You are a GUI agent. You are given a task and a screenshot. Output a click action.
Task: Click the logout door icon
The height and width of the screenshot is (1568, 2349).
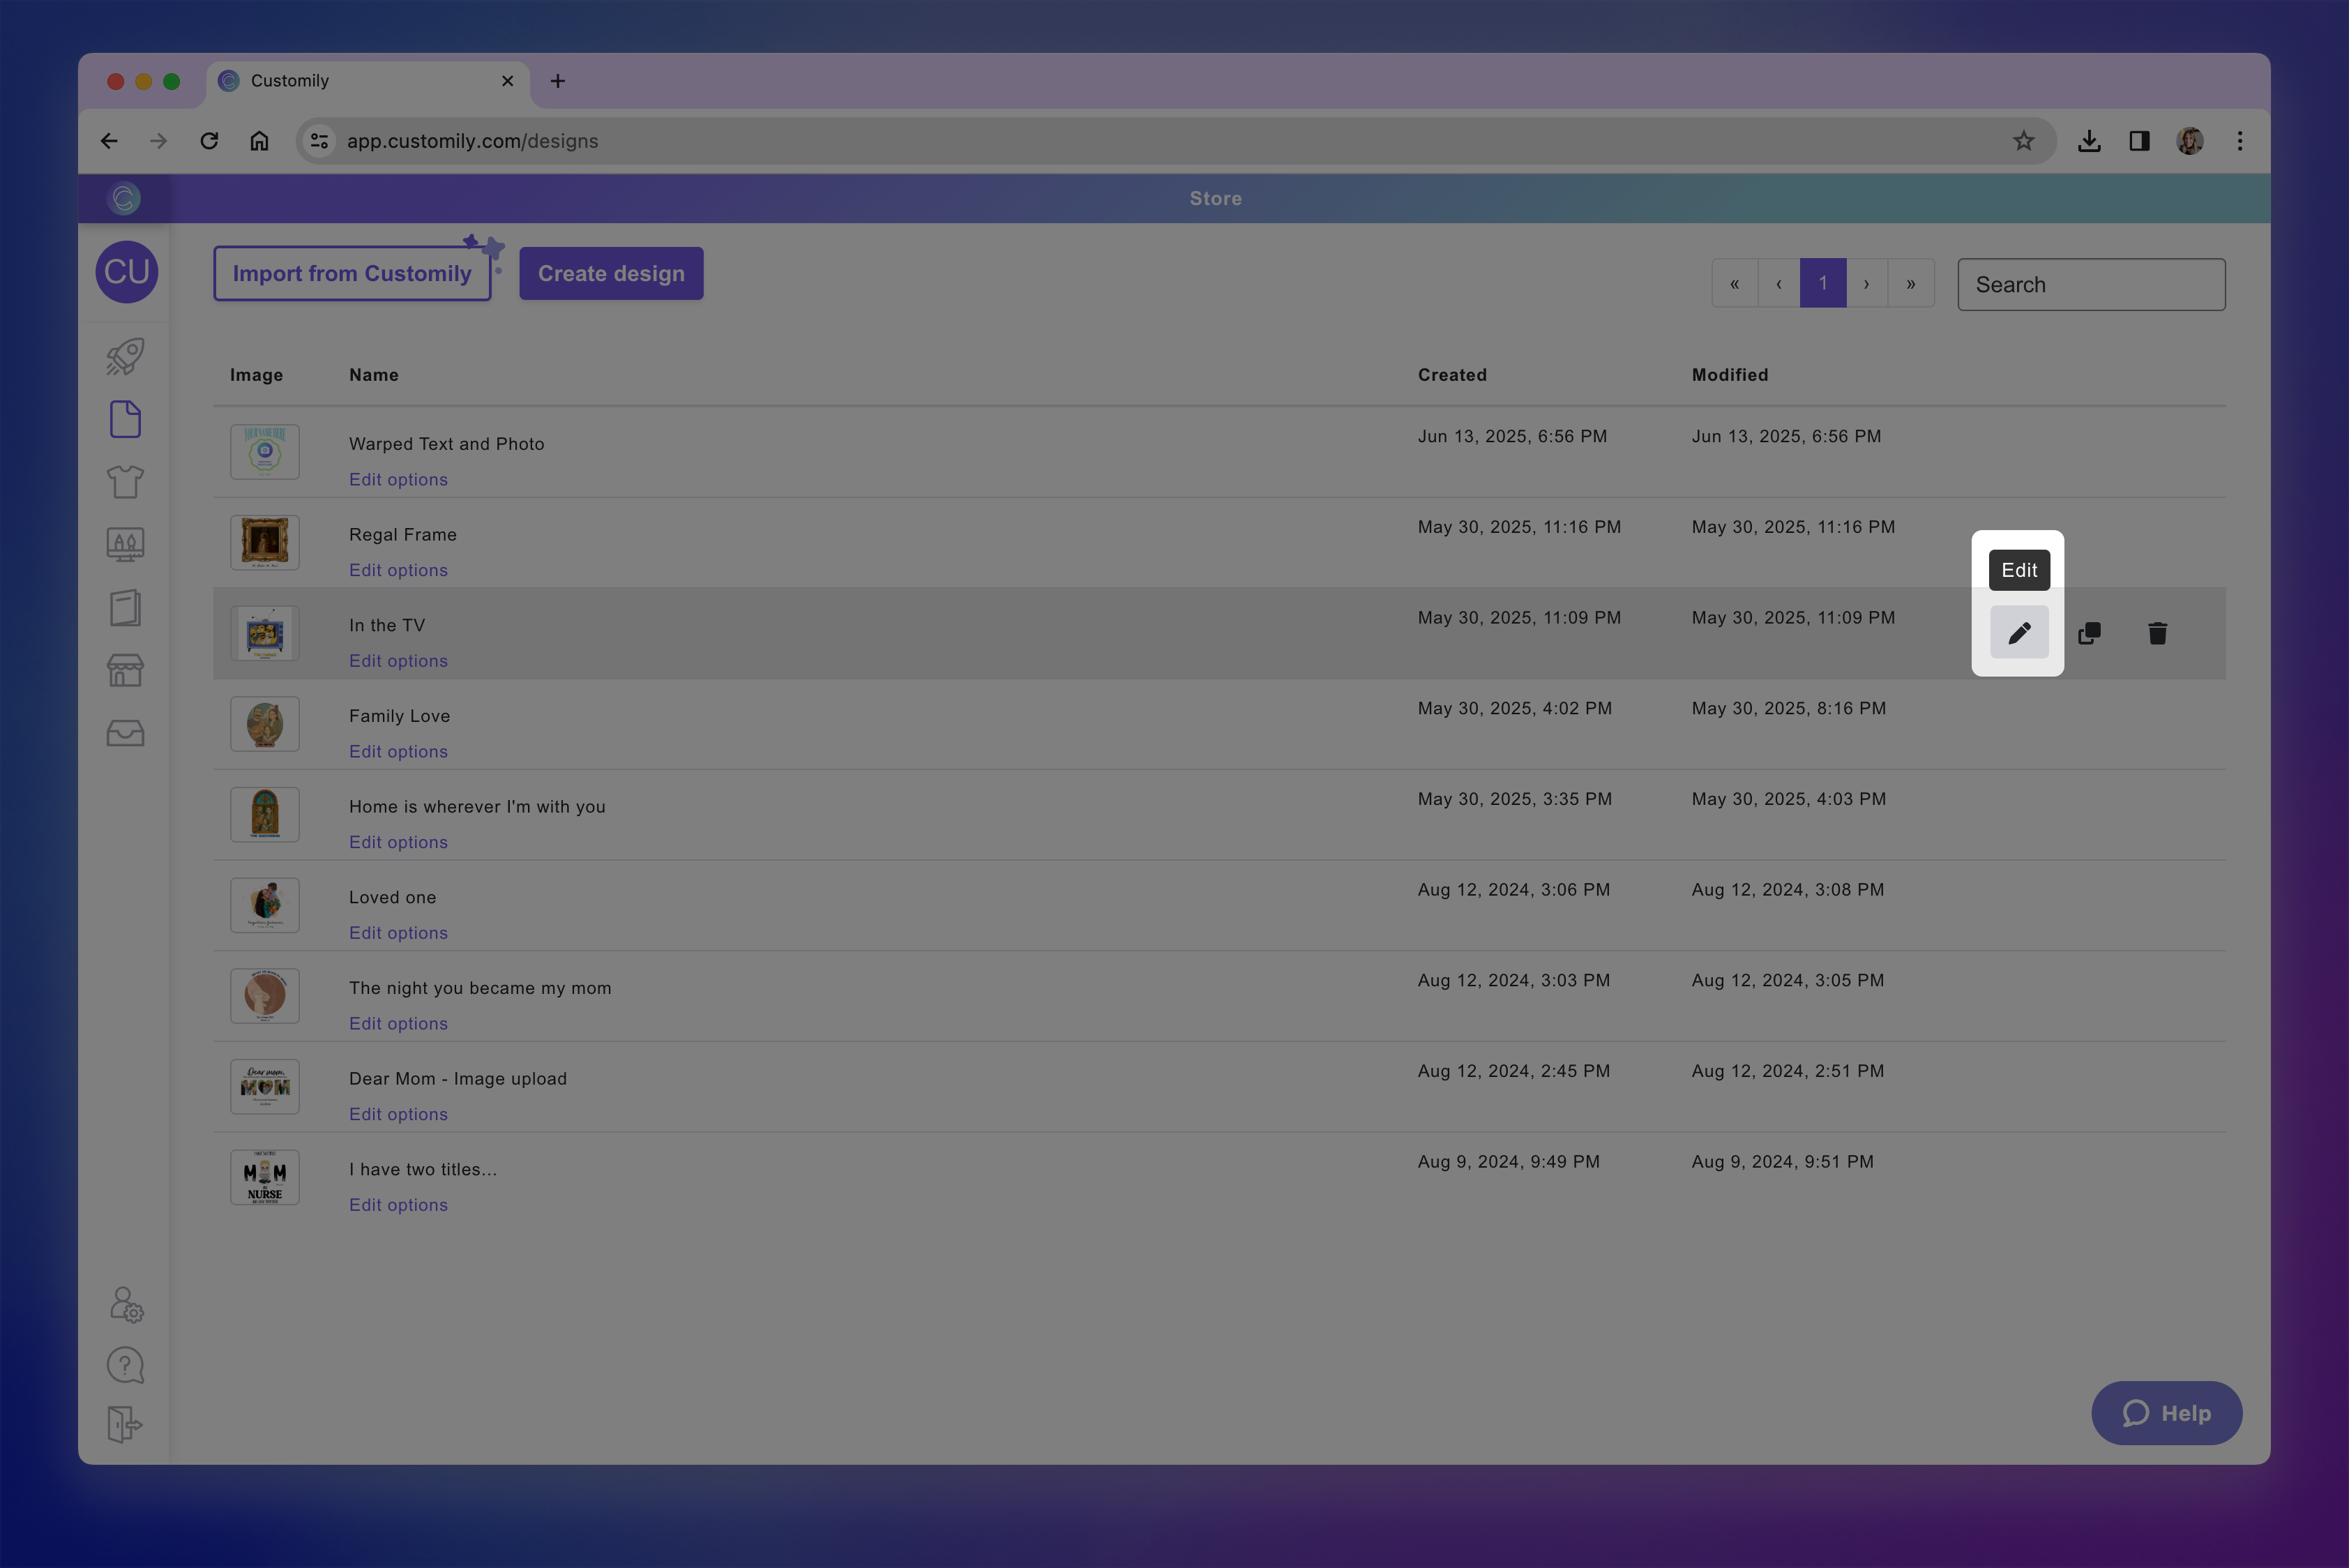point(125,1424)
